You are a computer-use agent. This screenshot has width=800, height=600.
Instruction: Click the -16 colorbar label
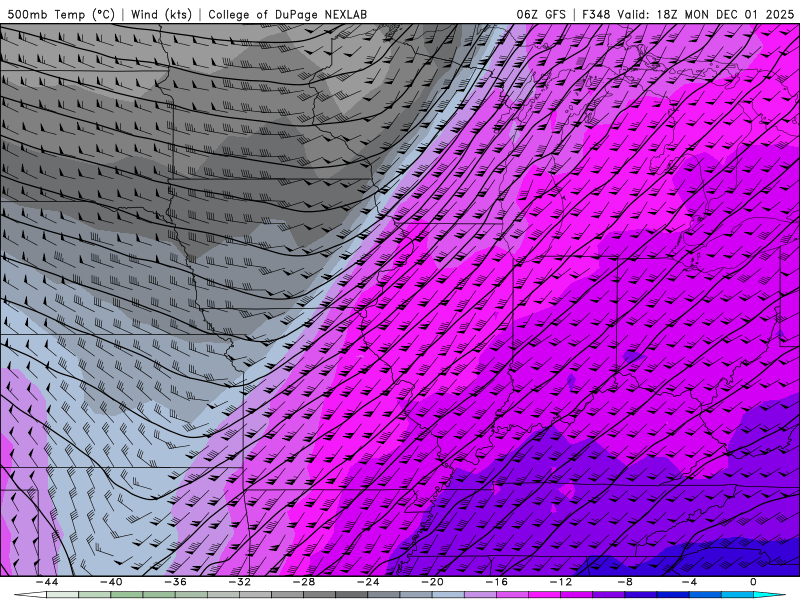pyautogui.click(x=496, y=582)
